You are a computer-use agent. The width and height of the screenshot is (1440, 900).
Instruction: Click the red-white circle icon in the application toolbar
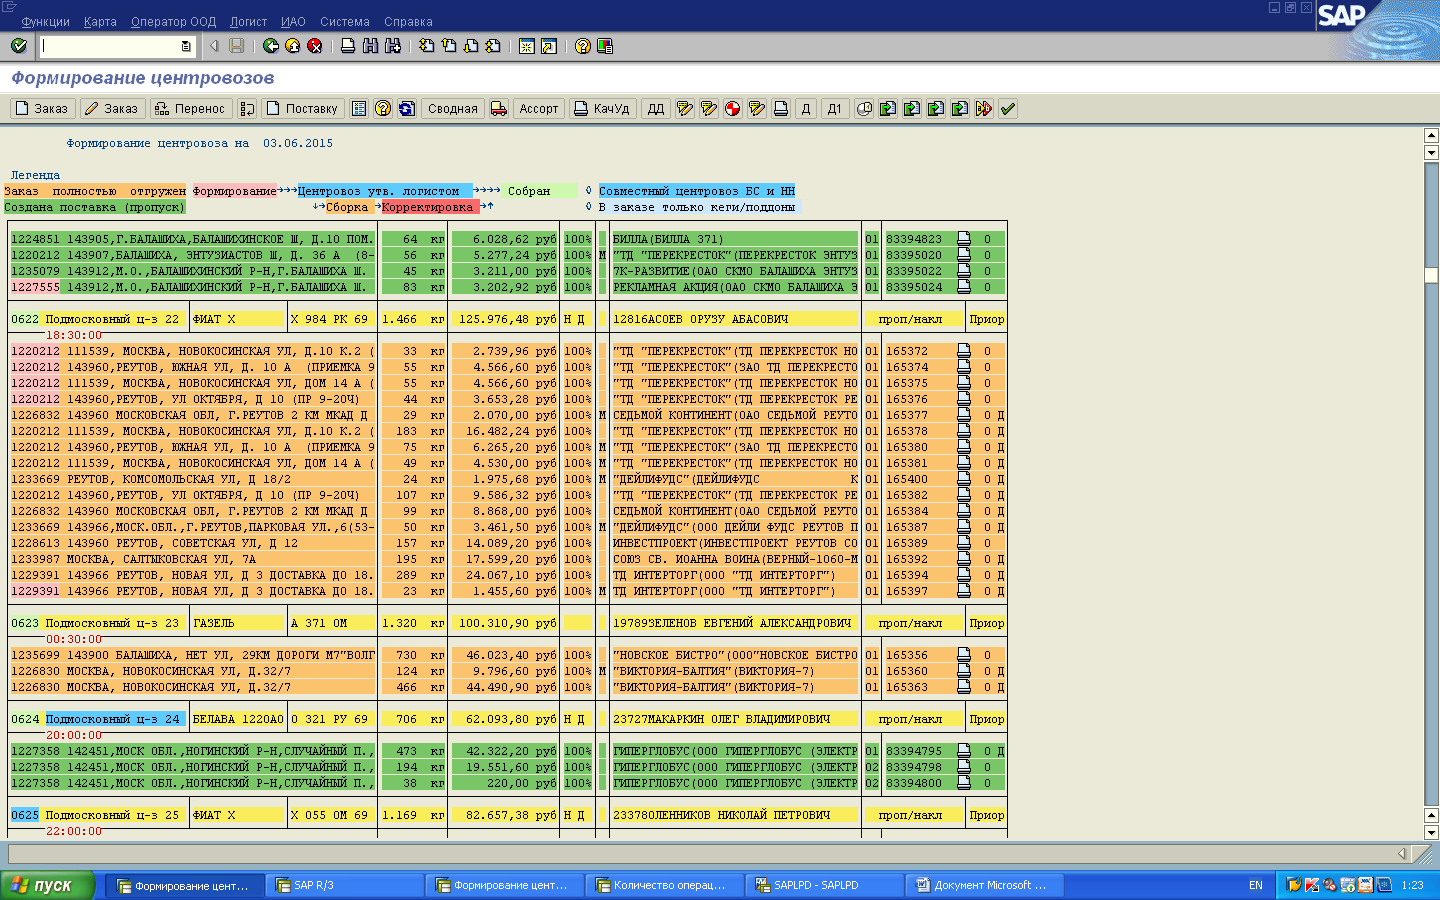732,109
